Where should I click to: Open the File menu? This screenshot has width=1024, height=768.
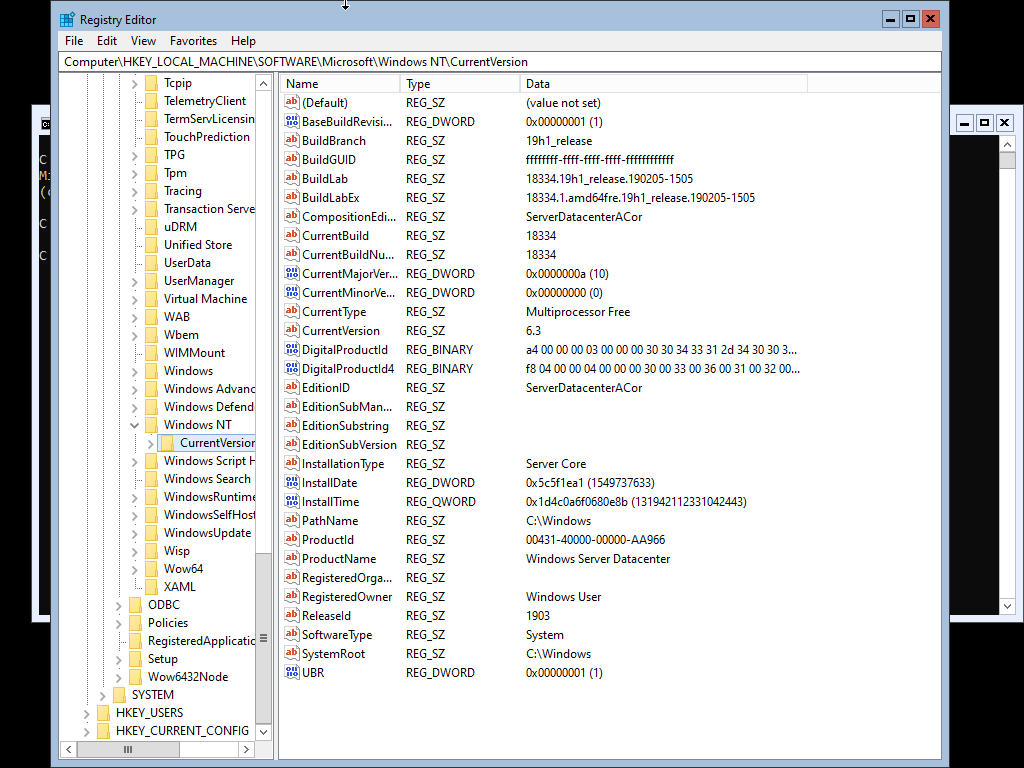[x=74, y=40]
